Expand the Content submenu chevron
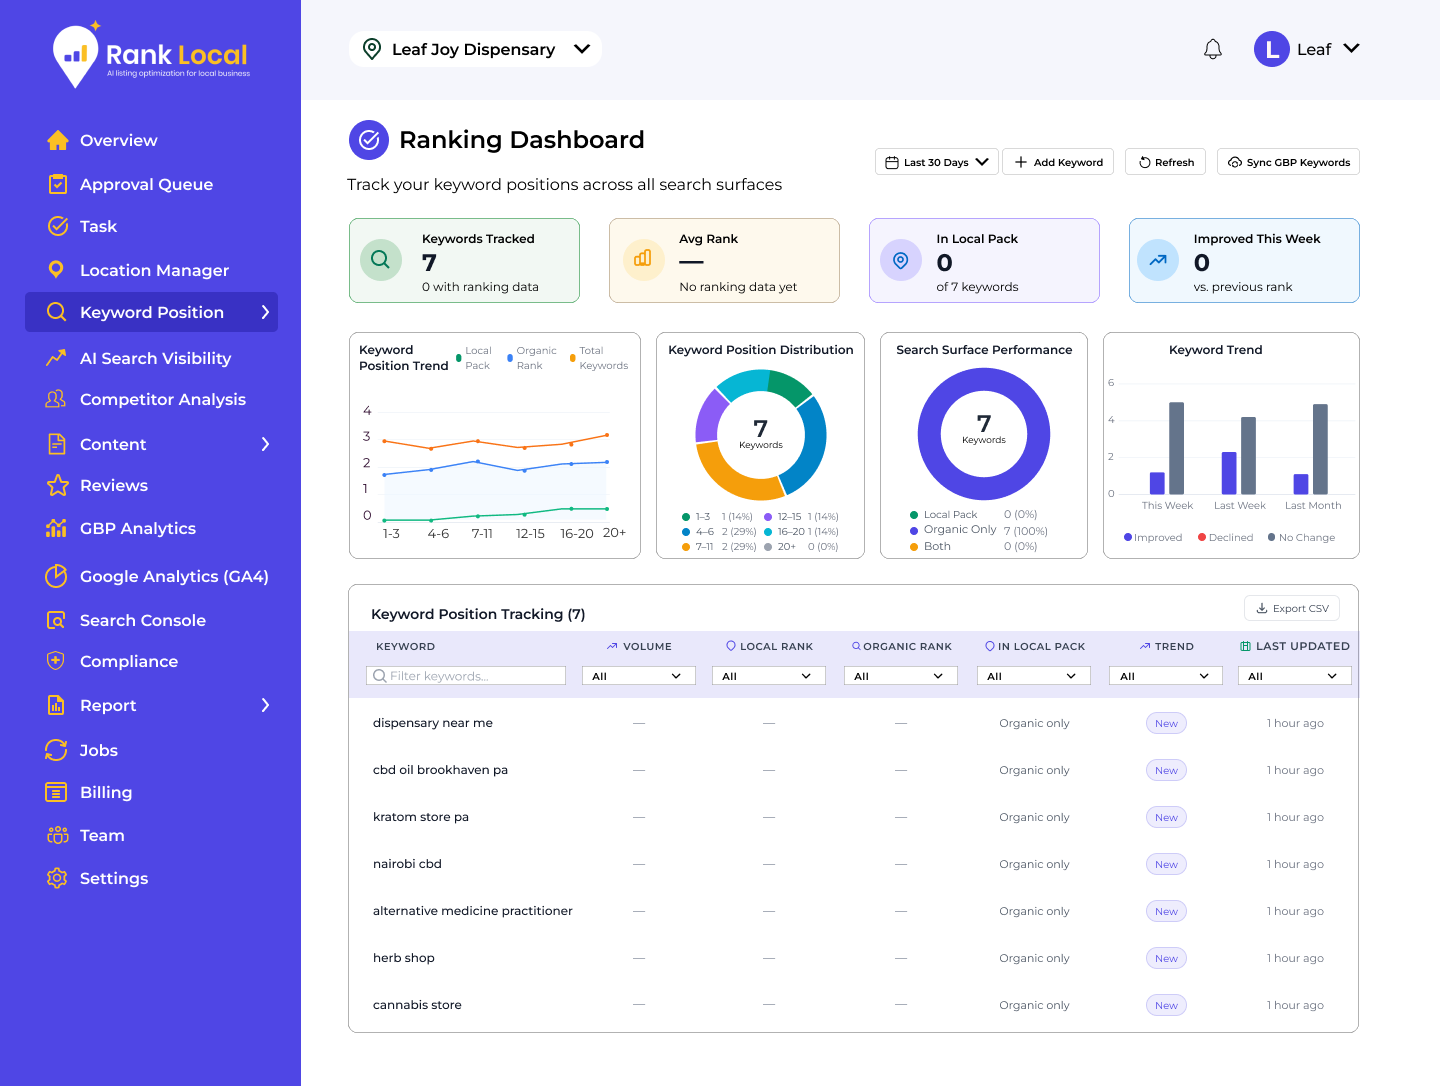This screenshot has width=1440, height=1086. 265,444
